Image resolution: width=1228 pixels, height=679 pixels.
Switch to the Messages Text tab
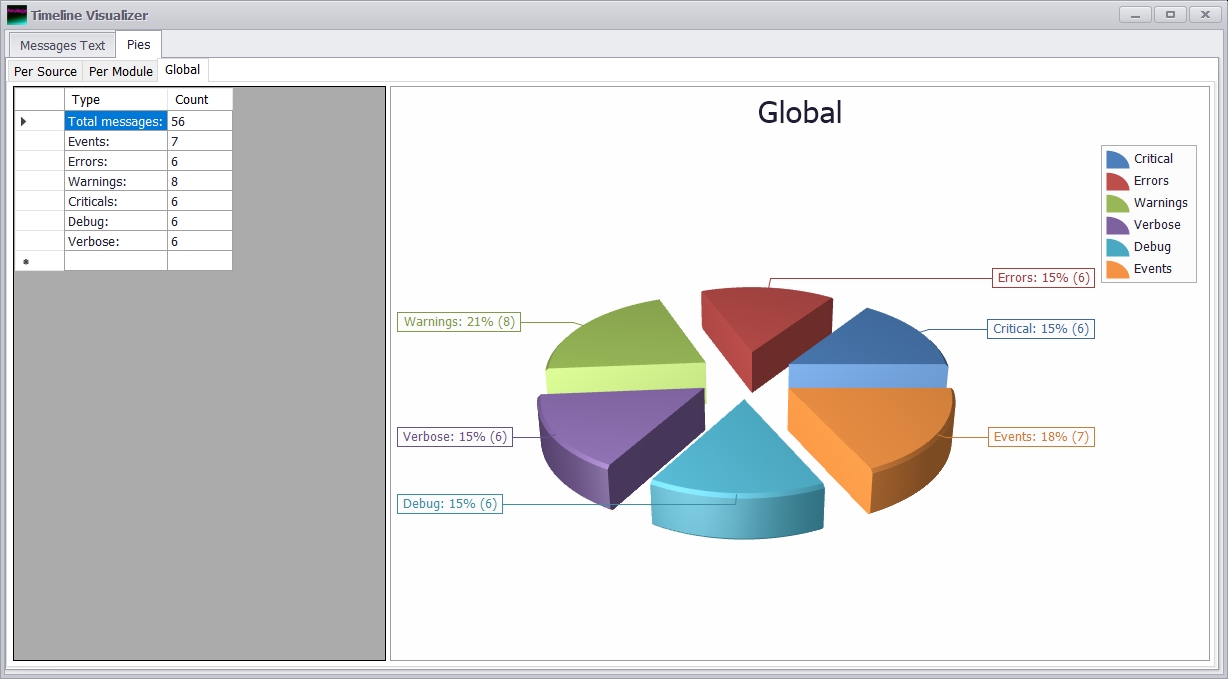(60, 44)
